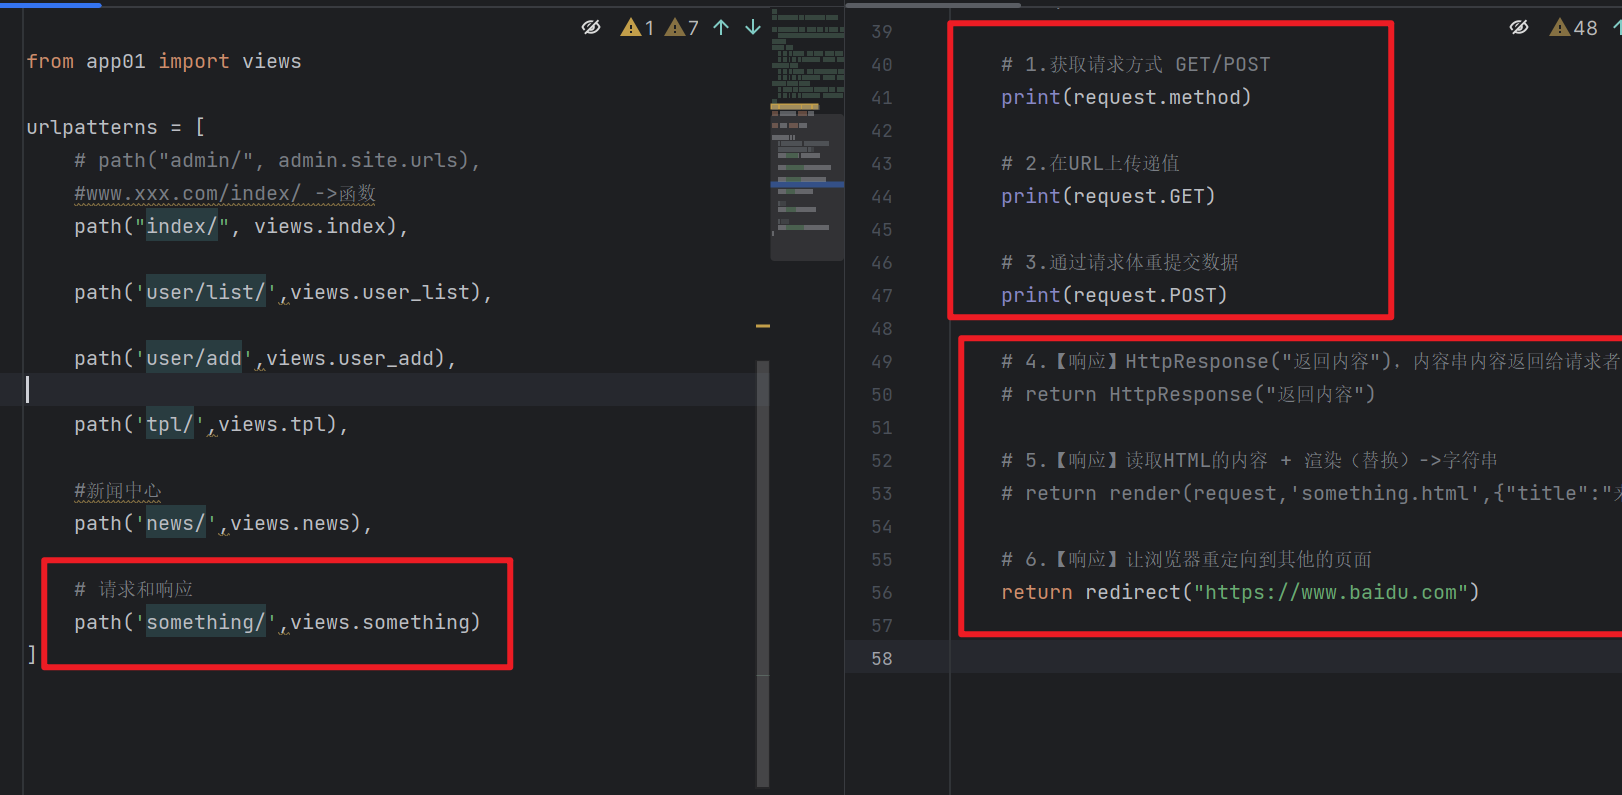Click line number 58 in right gutter
Image resolution: width=1622 pixels, height=795 pixels.
point(881,658)
